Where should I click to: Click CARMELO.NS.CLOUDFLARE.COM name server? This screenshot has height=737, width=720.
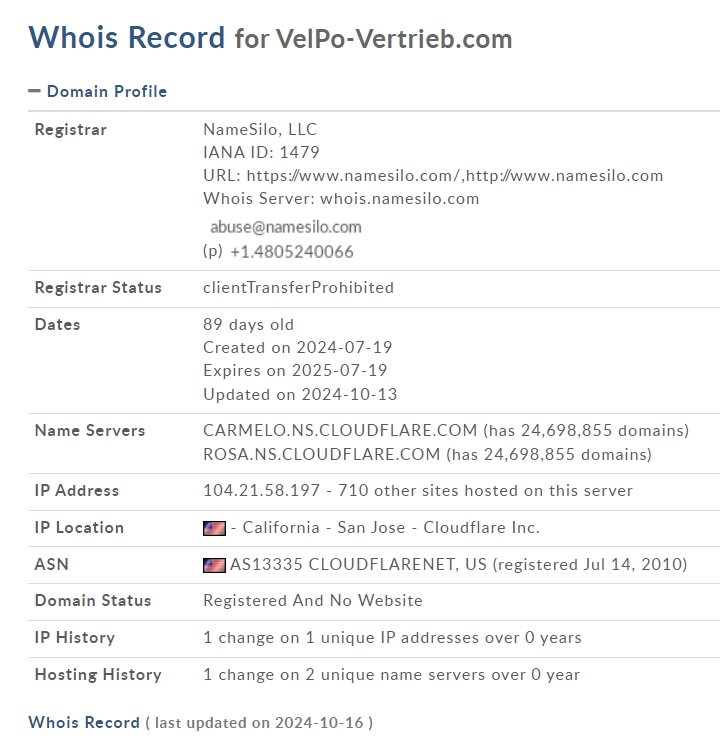(340, 431)
